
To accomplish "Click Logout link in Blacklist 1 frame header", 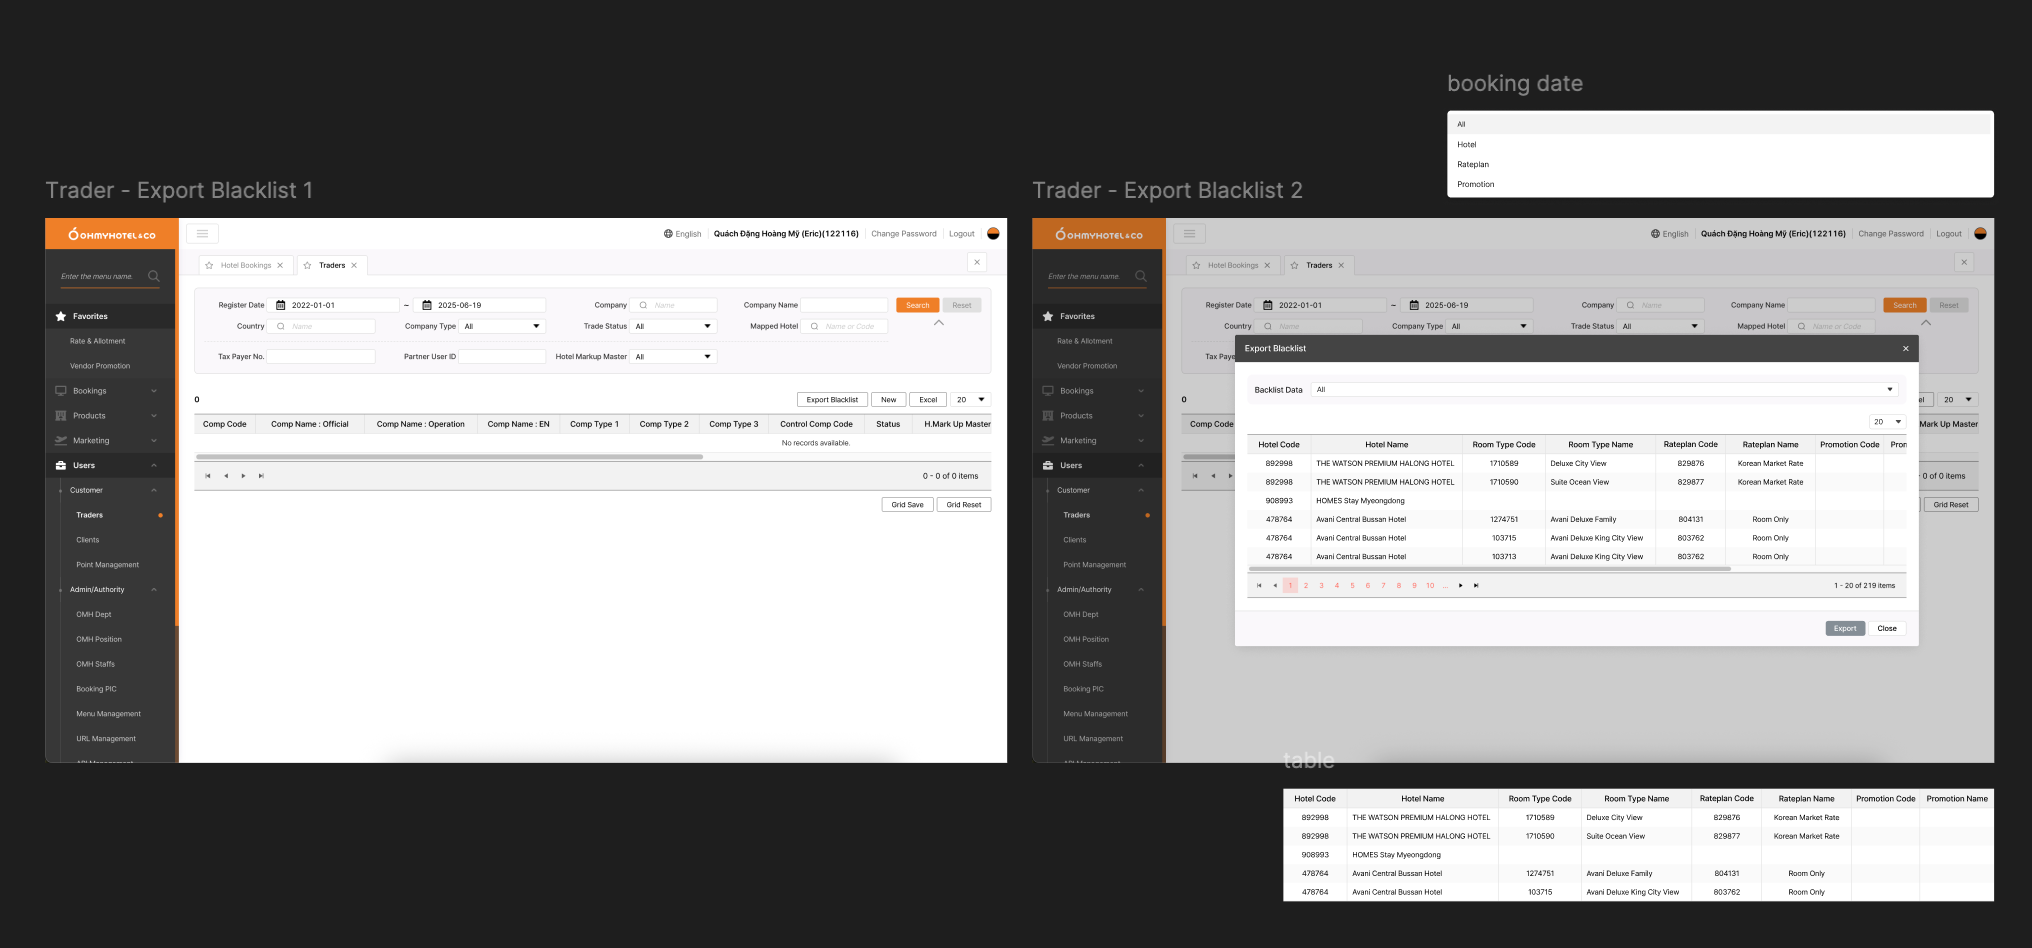I will click(x=962, y=234).
